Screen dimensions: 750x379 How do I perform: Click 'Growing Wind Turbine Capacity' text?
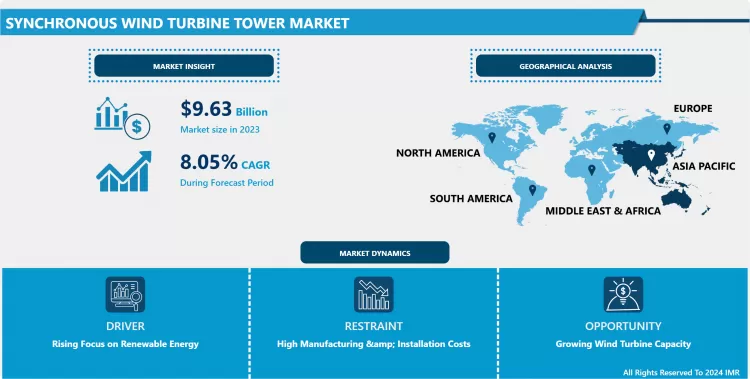tap(623, 344)
